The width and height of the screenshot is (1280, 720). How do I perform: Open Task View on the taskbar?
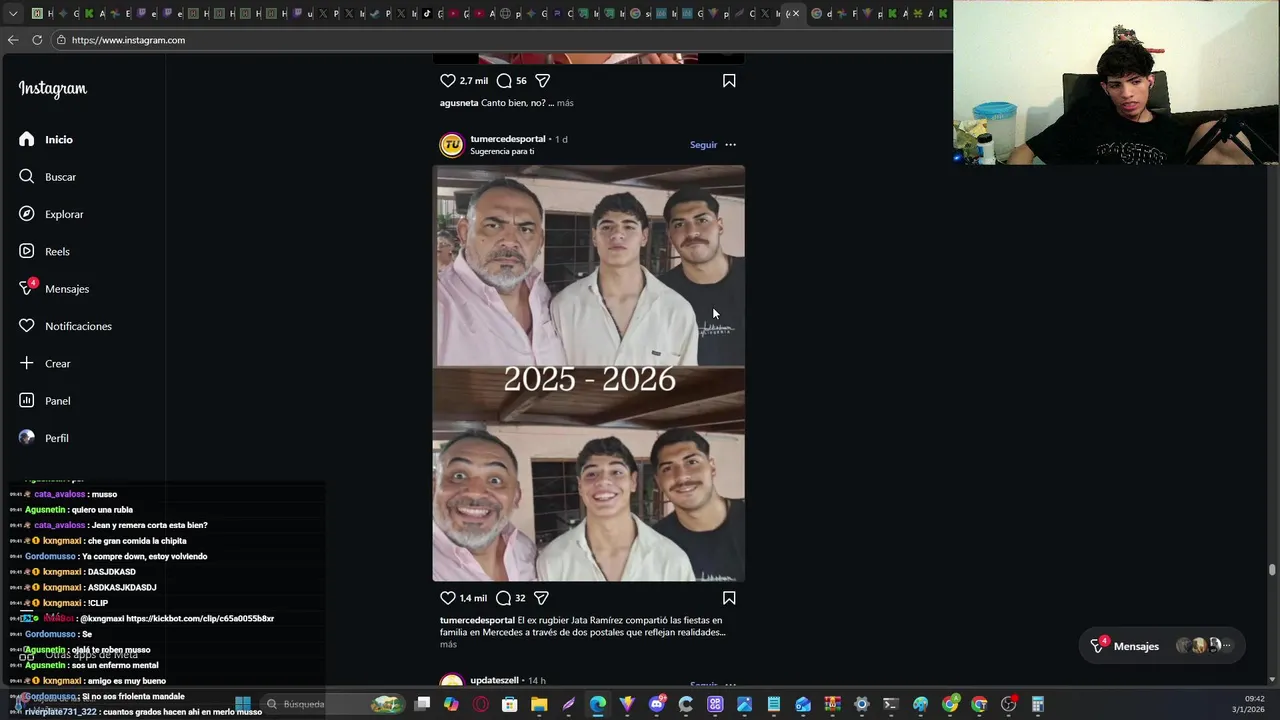pos(423,704)
